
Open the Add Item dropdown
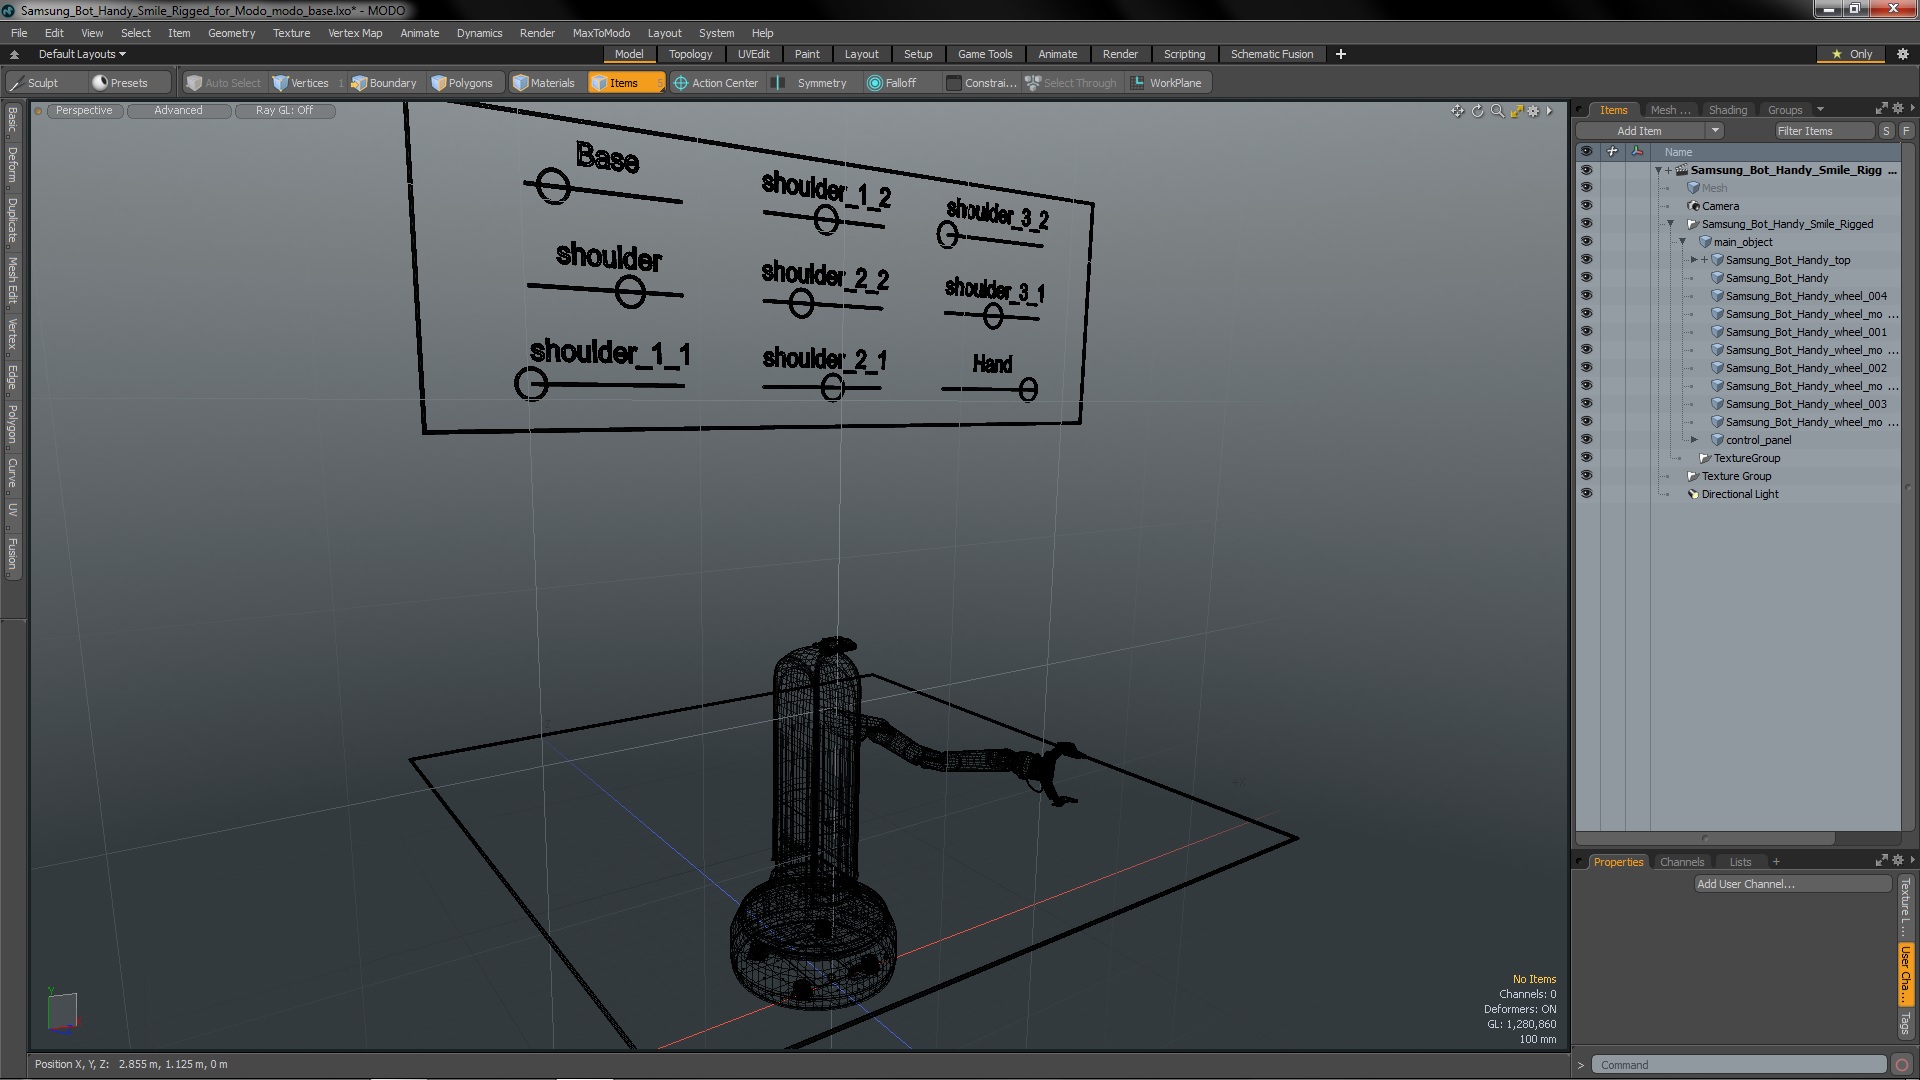point(1715,131)
